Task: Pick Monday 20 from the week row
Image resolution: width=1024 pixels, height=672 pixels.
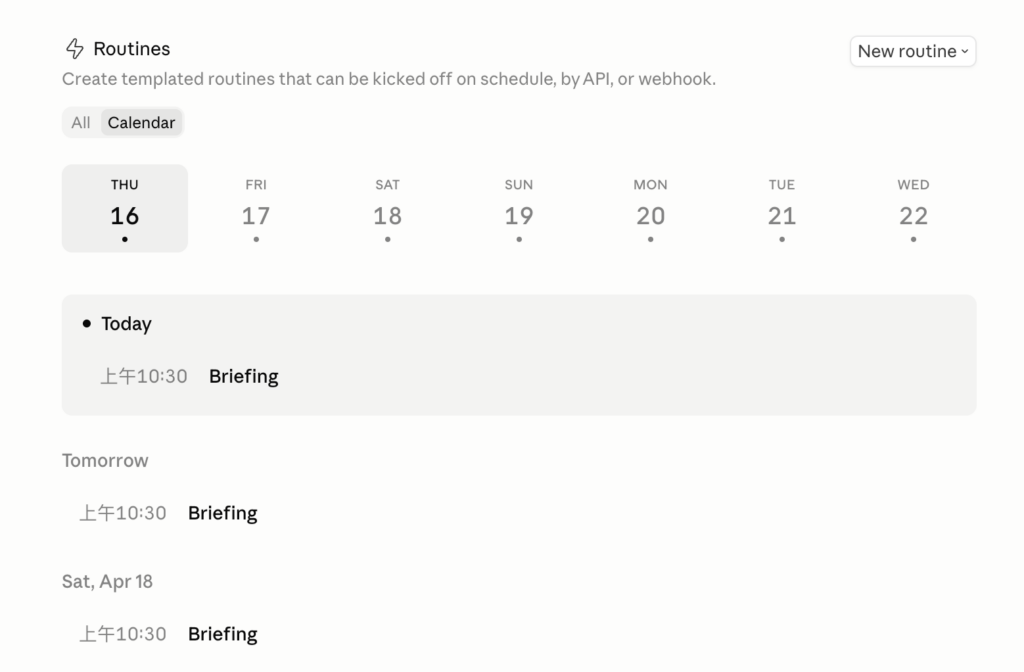Action: [x=650, y=208]
